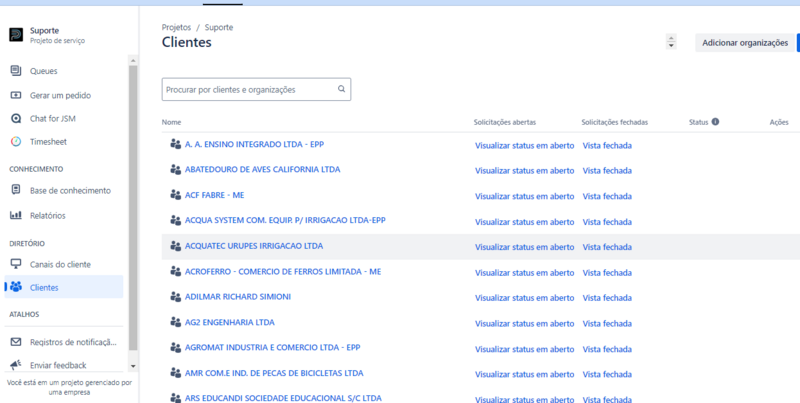
Task: Click organization icon beside ACF FABRE - ME
Action: pos(176,195)
